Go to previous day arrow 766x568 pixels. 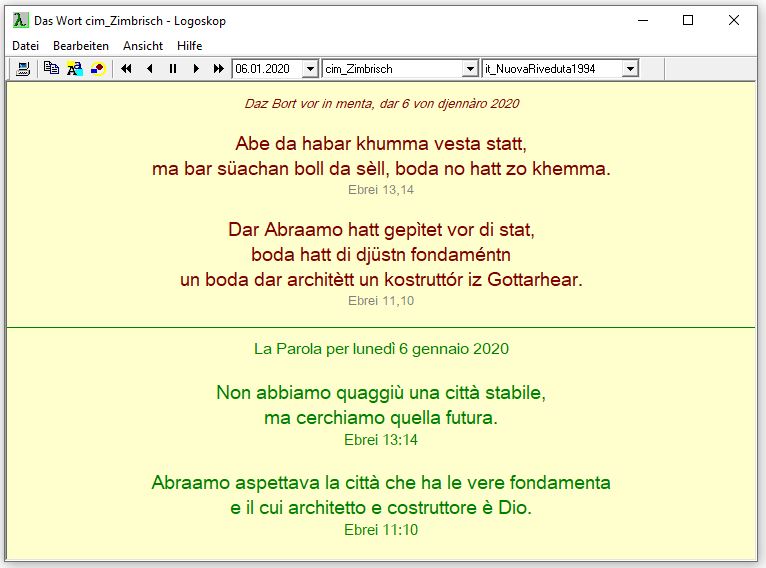(149, 69)
